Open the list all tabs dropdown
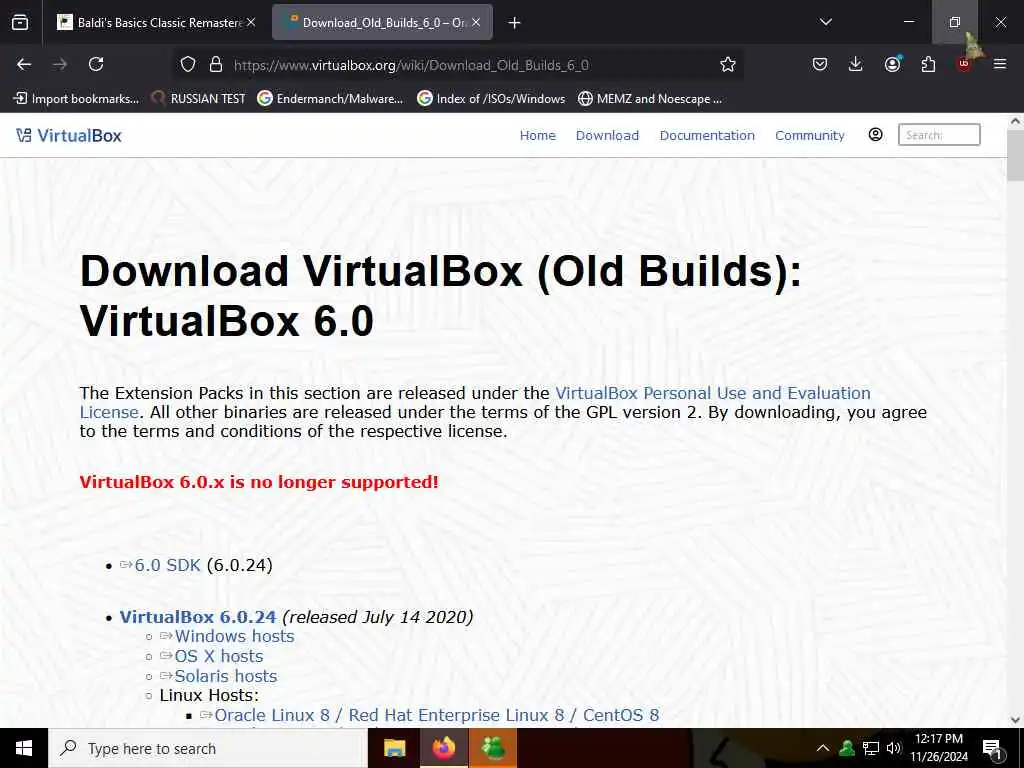 coord(825,22)
